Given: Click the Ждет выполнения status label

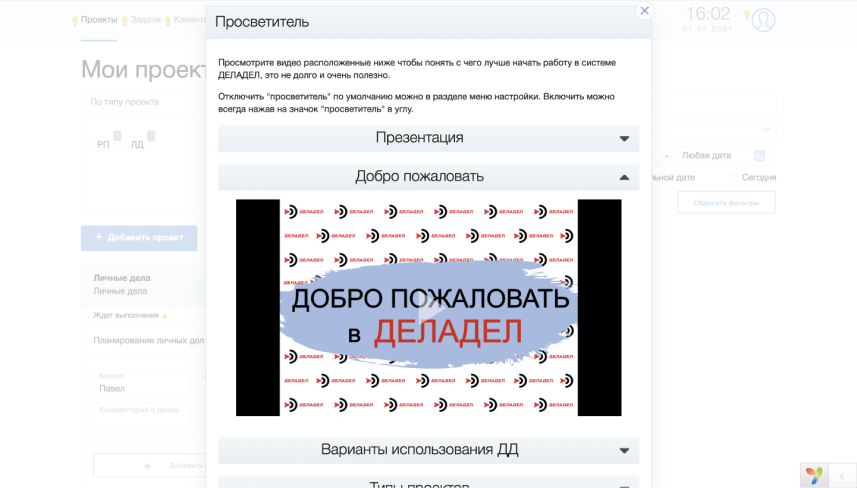Looking at the screenshot, I should [x=126, y=315].
